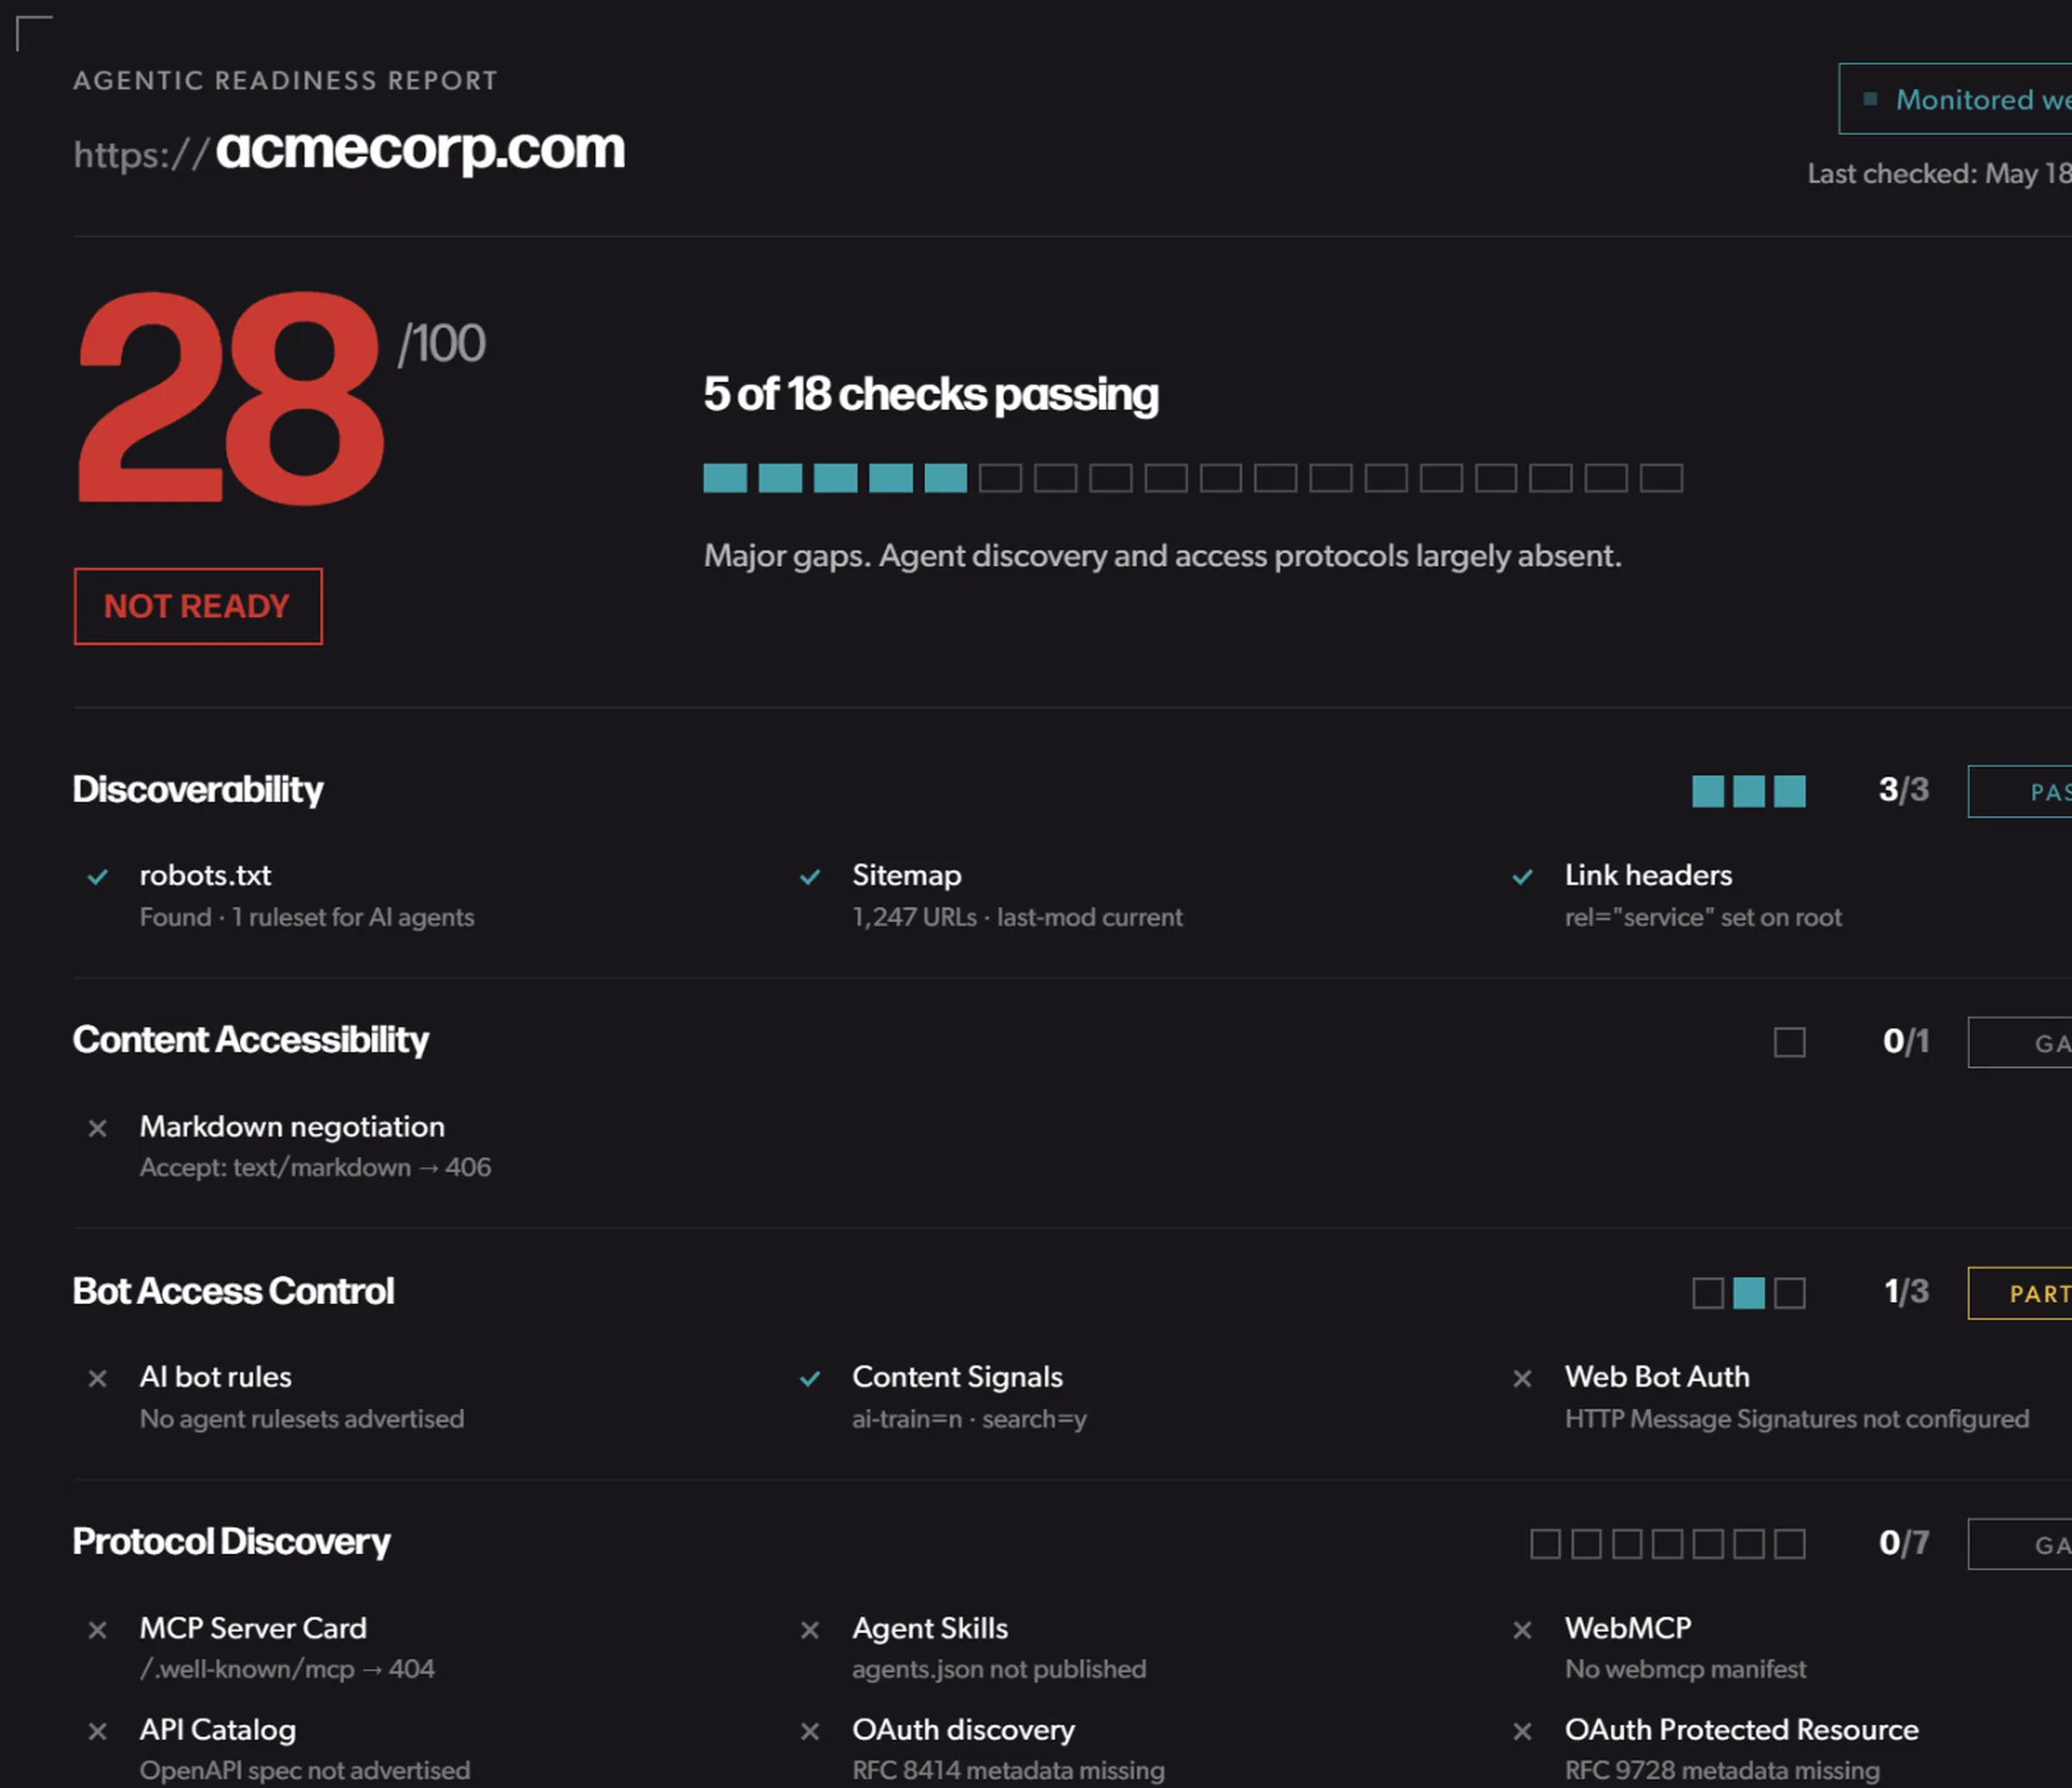Viewport: 2072px width, 1788px height.
Task: Click the "AGENTIC READINESS REPORT" label
Action: [x=285, y=80]
